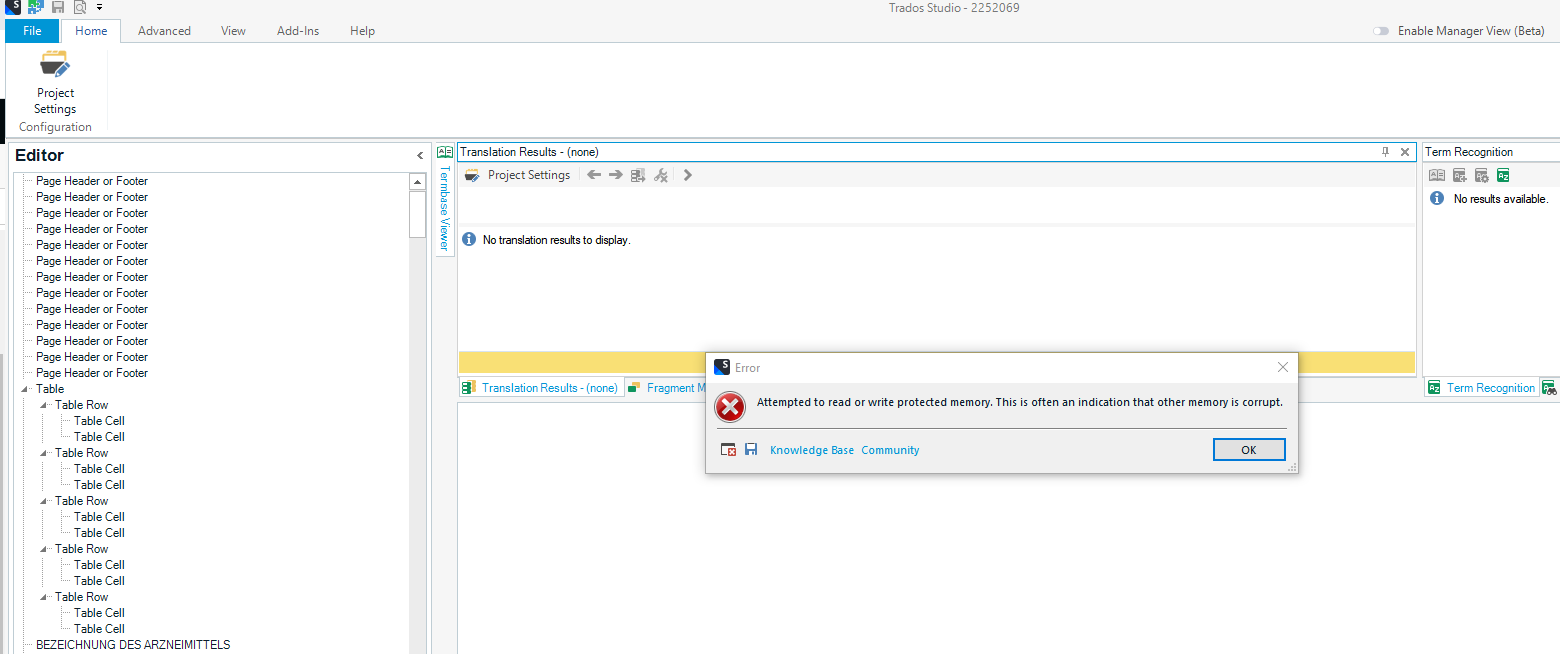Switch to the Fragment Matches tab
This screenshot has height=654, width=1560.
pos(667,388)
